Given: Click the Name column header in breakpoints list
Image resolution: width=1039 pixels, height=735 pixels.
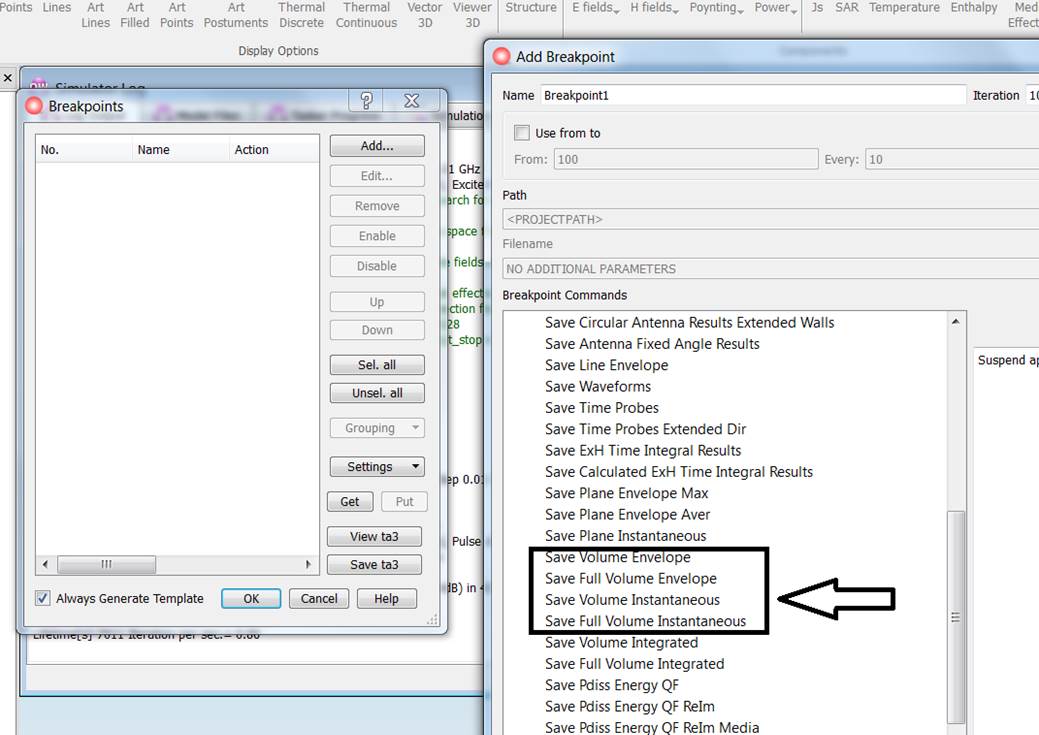Looking at the screenshot, I should [180, 150].
